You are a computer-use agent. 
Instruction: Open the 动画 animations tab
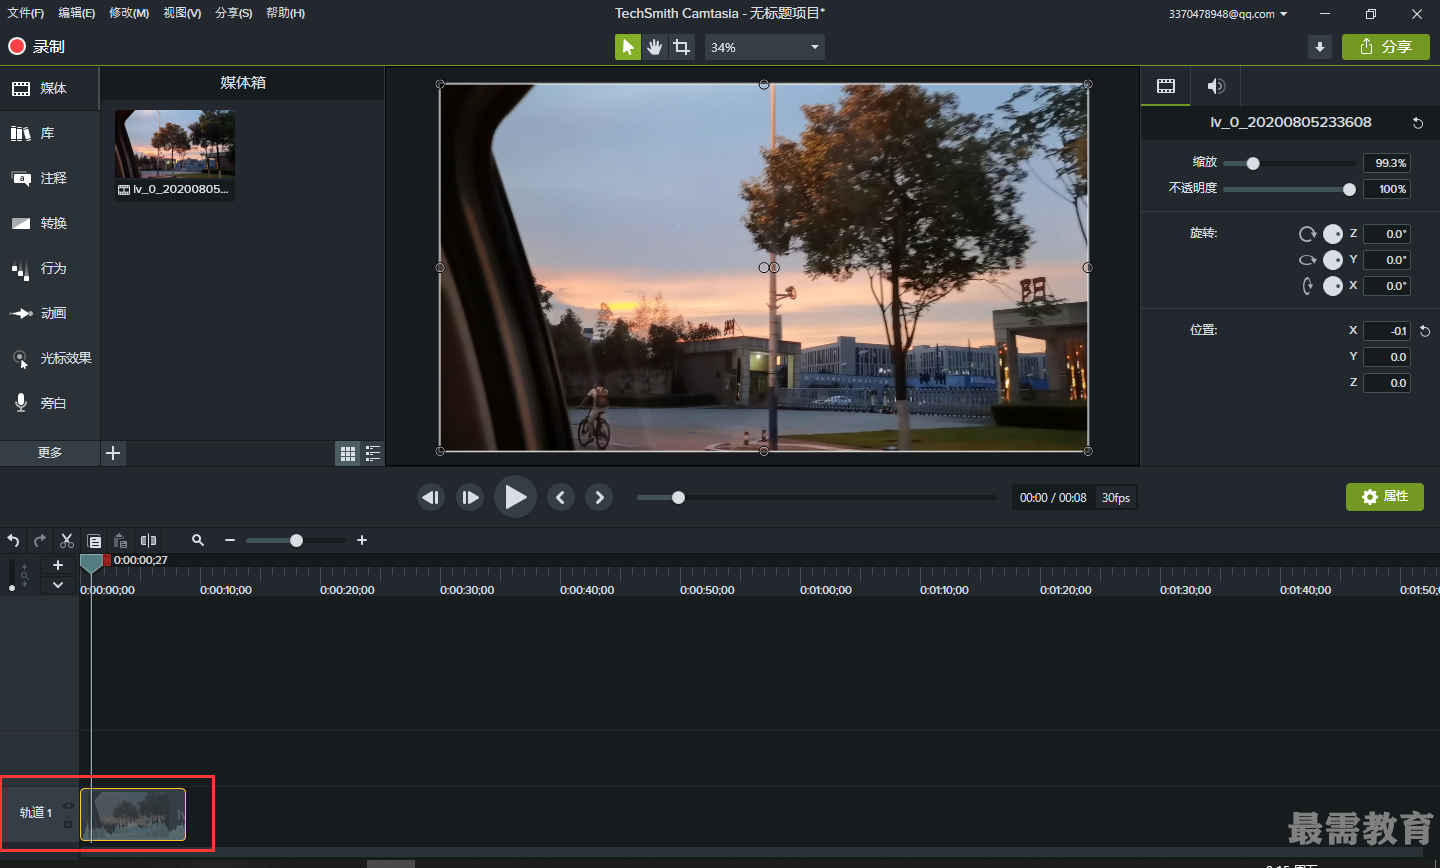[50, 313]
